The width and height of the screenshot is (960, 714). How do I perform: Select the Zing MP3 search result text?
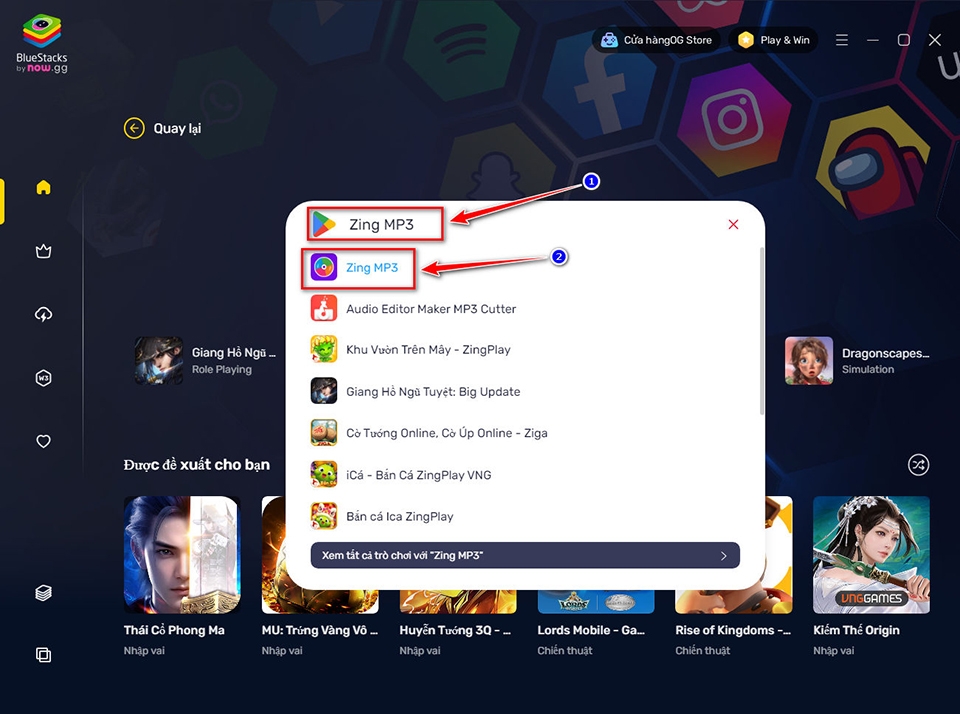[372, 268]
